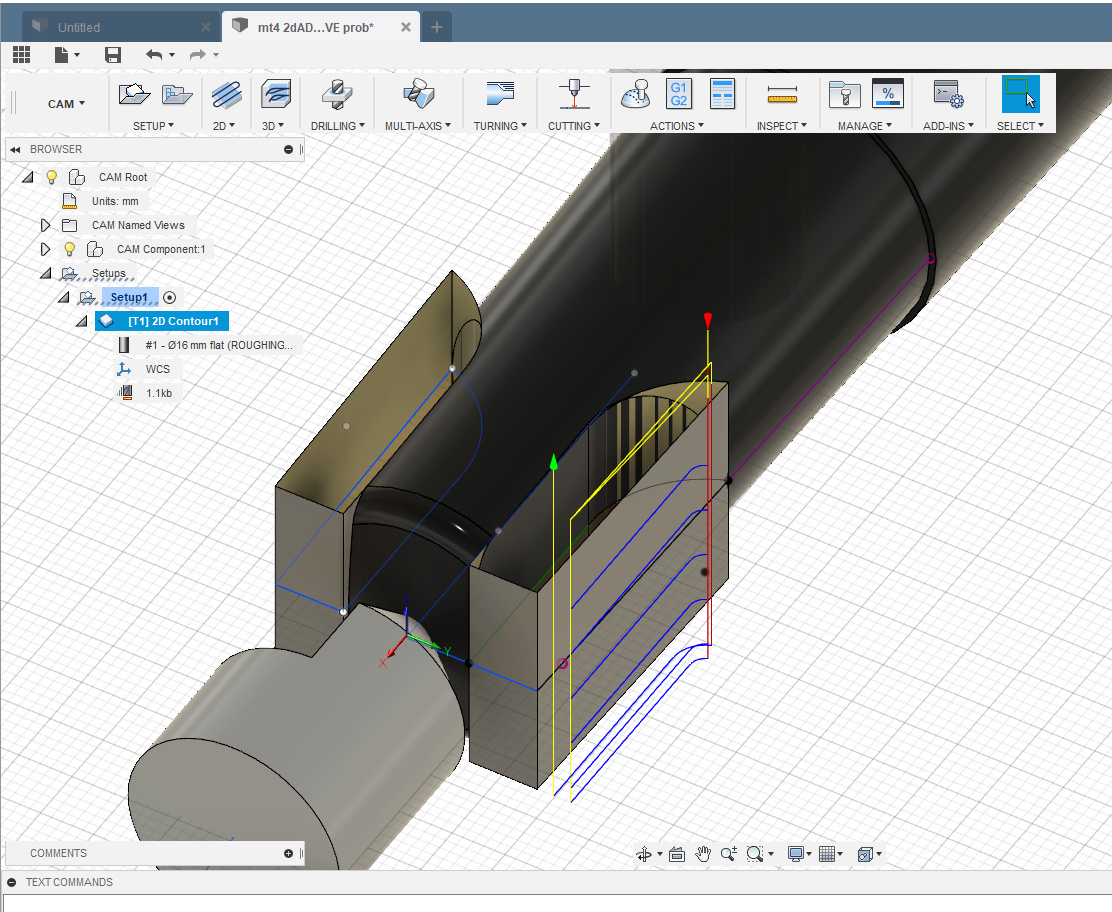This screenshot has height=912, width=1112.
Task: Click the Drilling toolbar icon
Action: pos(337,96)
